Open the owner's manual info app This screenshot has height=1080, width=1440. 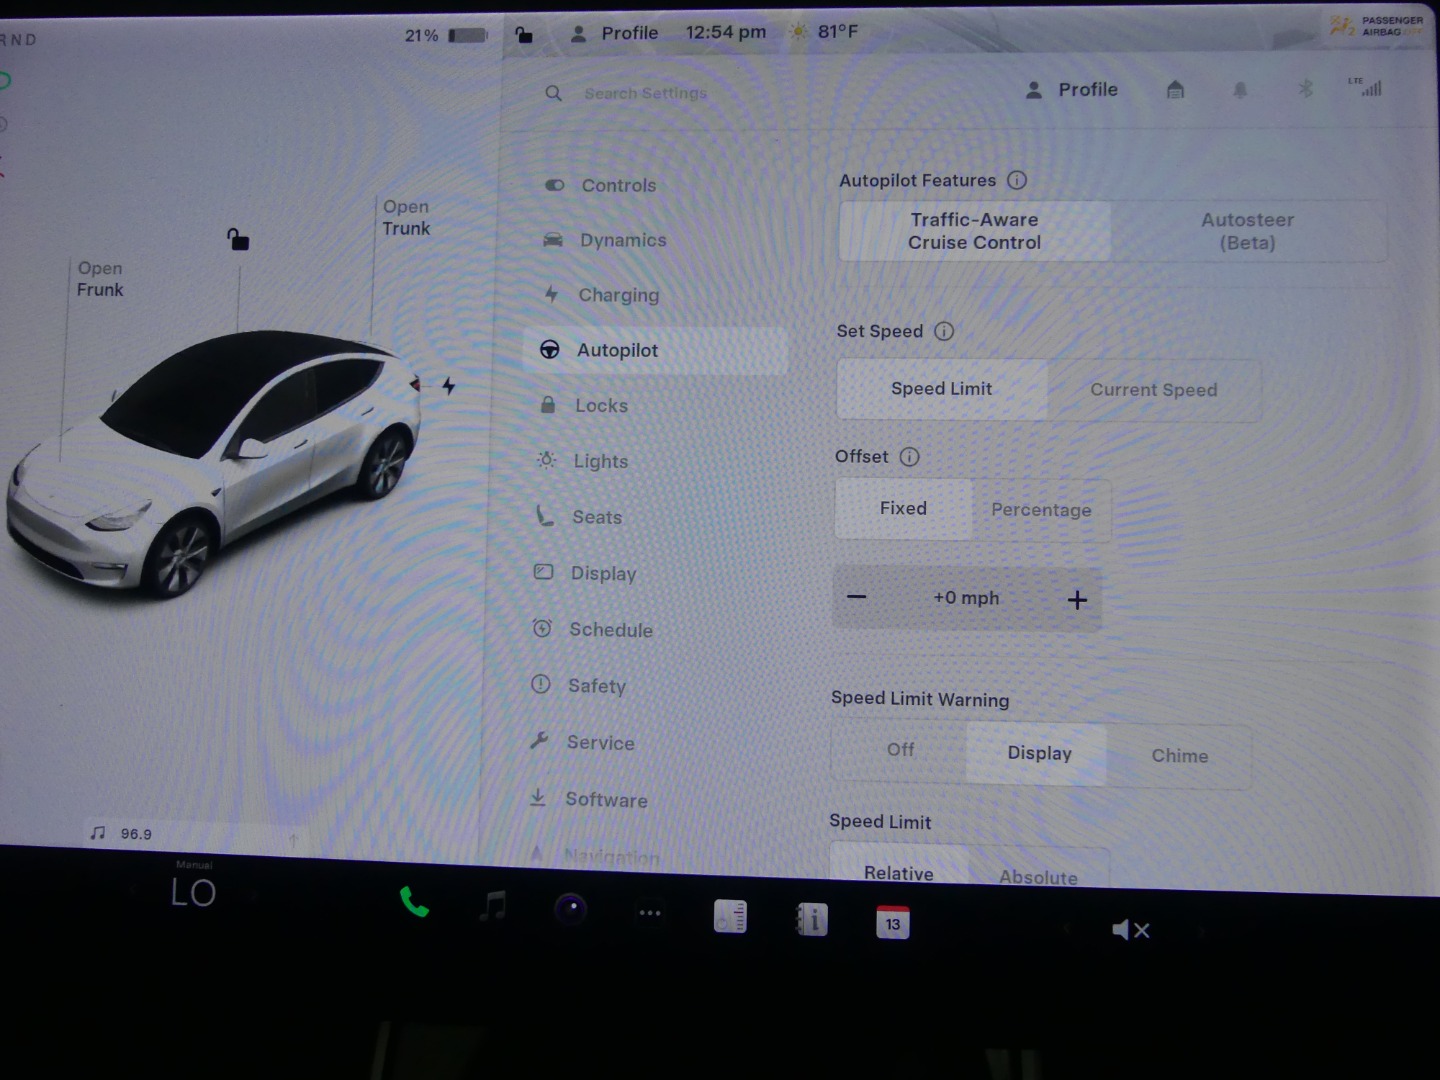click(811, 920)
